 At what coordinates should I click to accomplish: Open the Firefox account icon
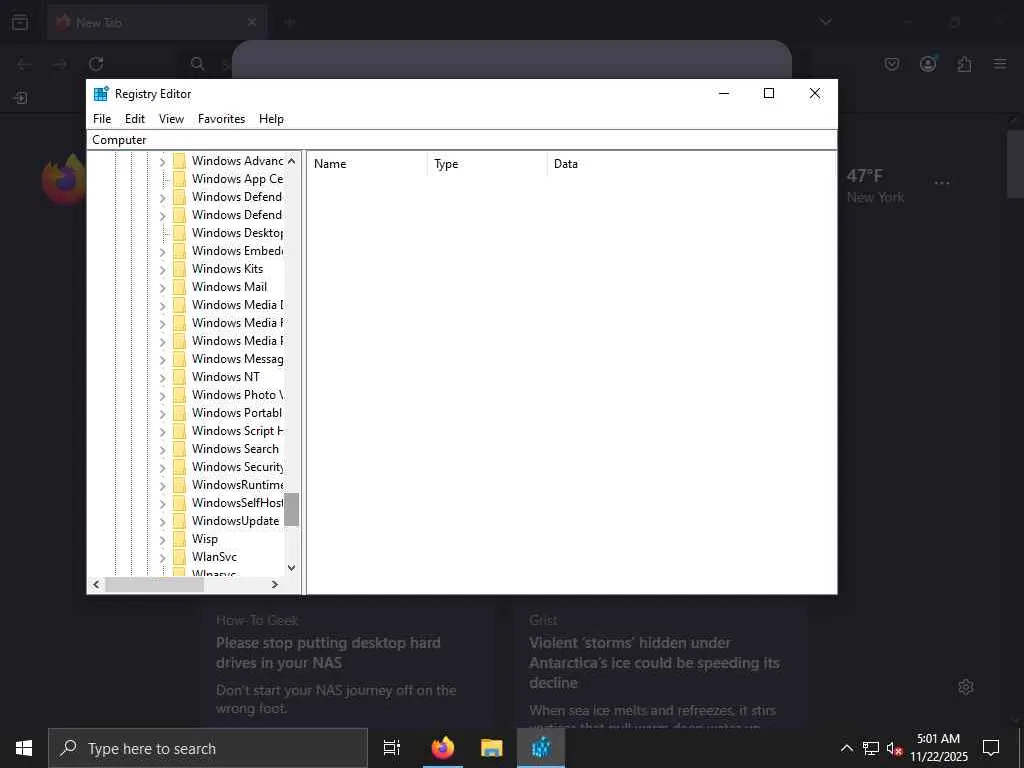point(928,63)
